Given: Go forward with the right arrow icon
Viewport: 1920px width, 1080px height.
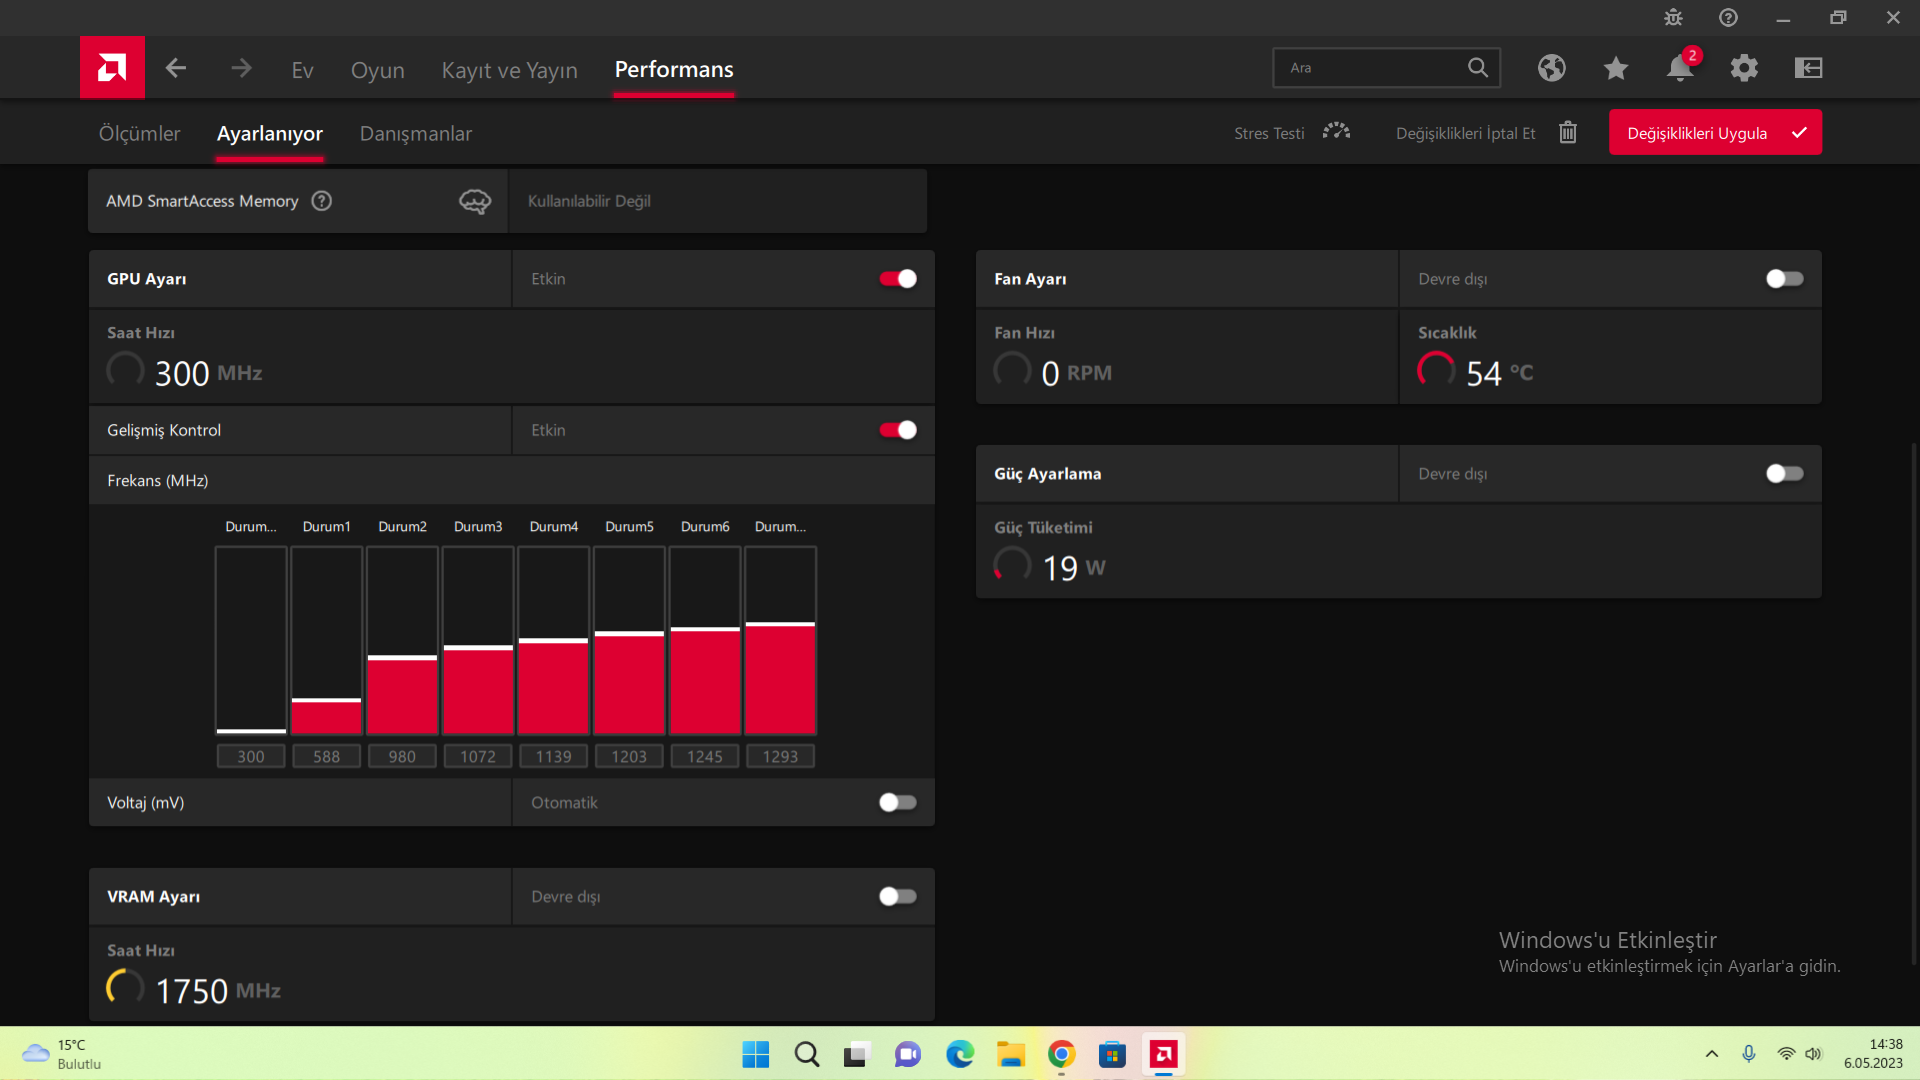Looking at the screenshot, I should point(241,68).
